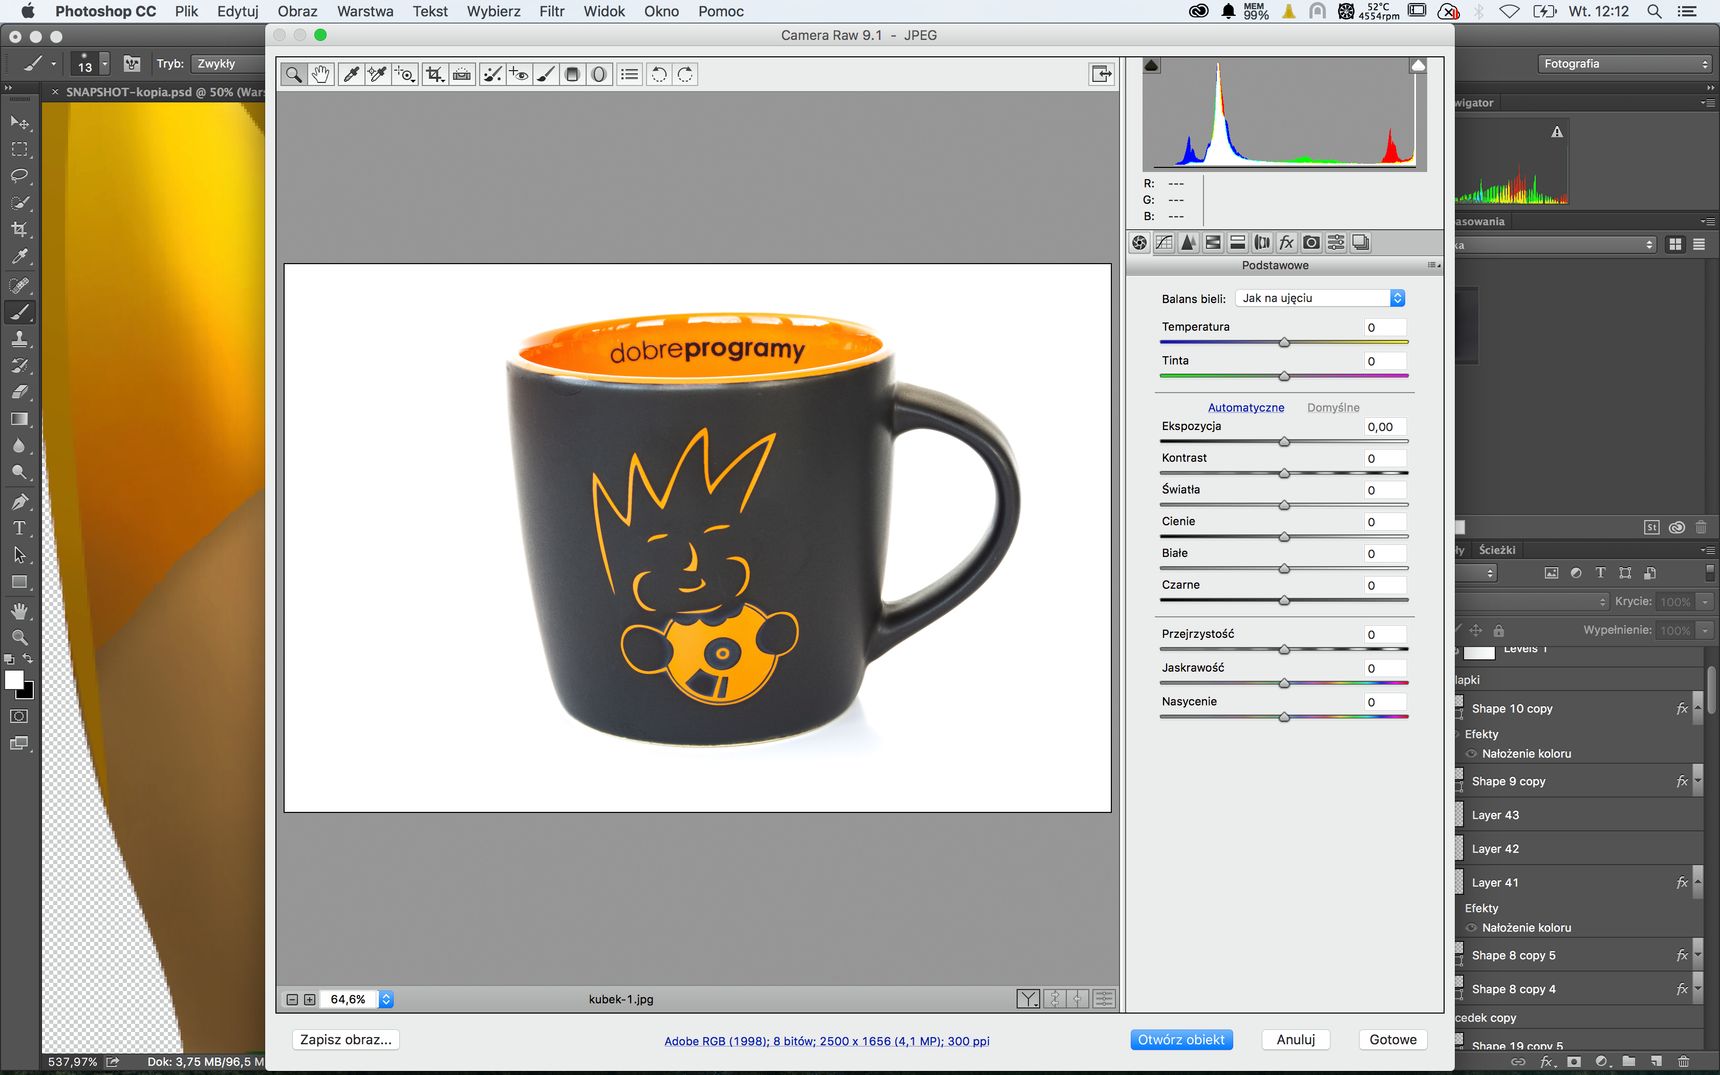1720x1075 pixels.
Task: Open the Tryb blend mode dropdown
Action: pos(228,63)
